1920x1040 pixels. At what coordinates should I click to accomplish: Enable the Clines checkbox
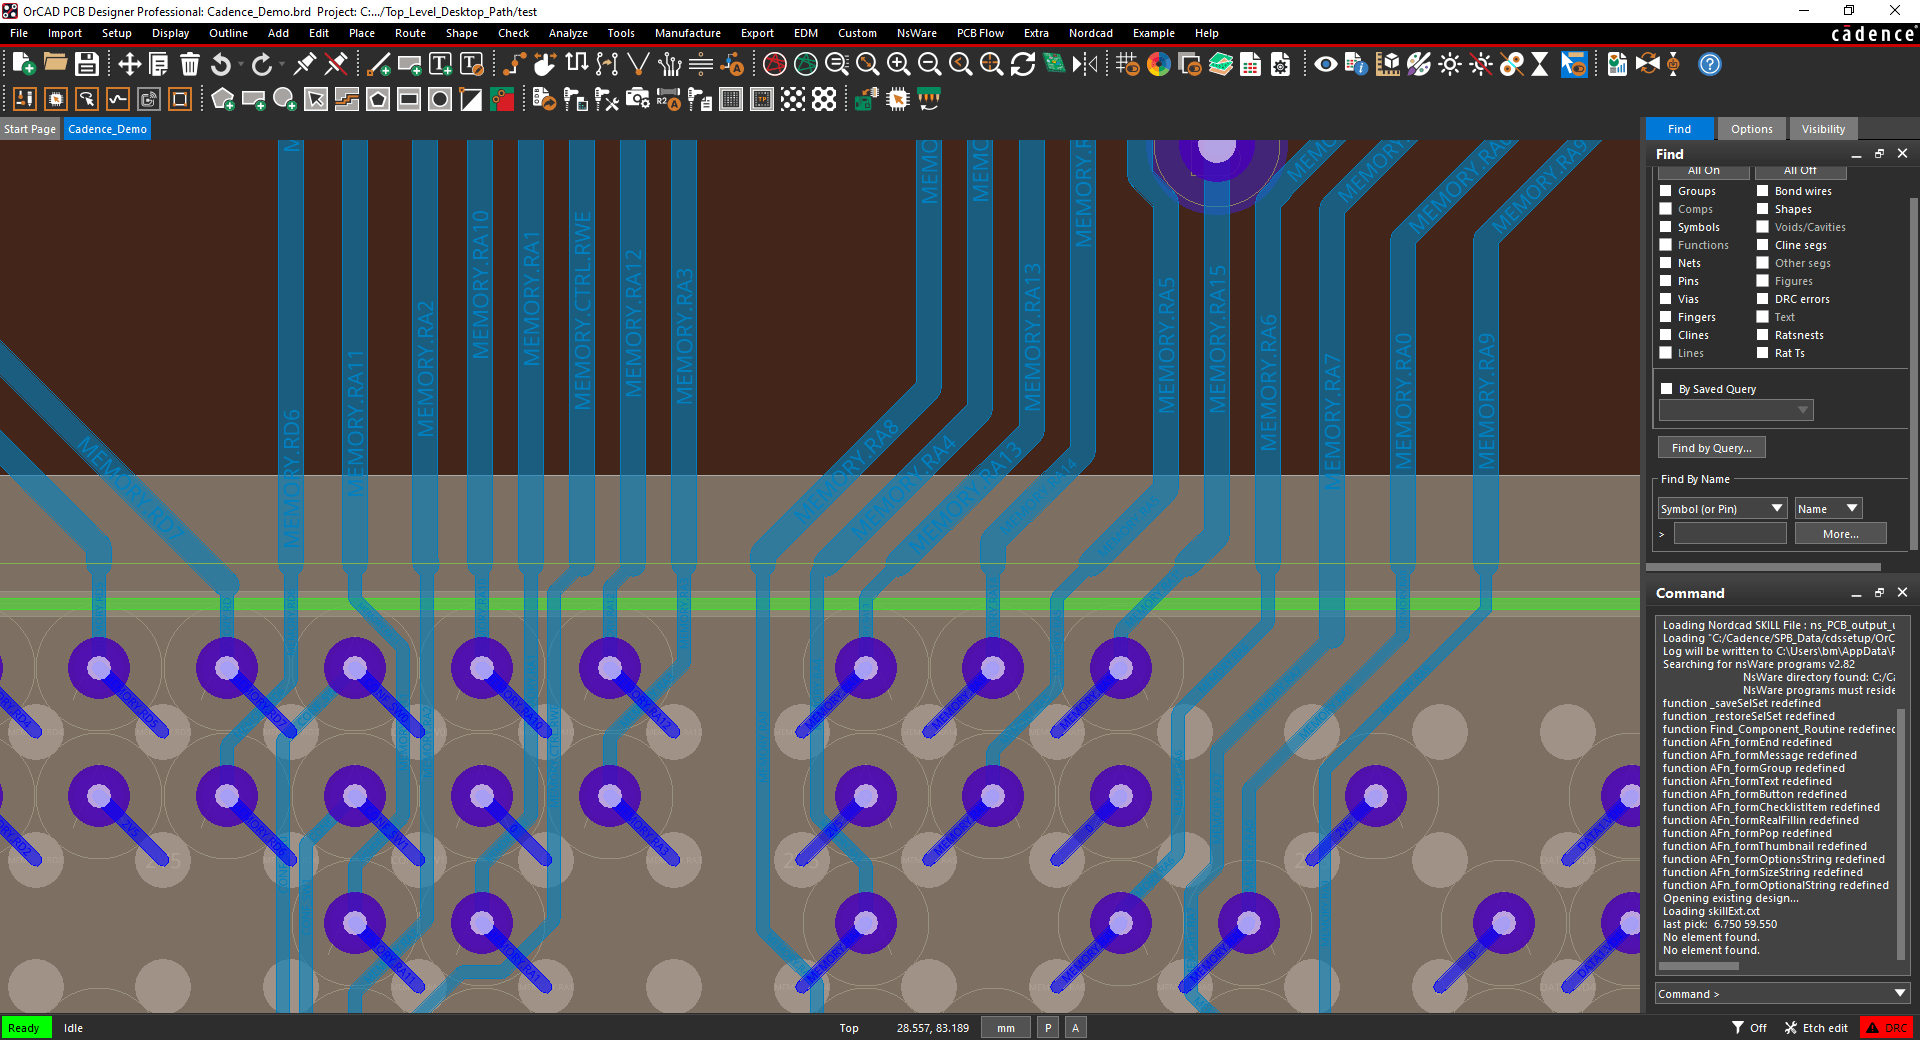[x=1666, y=335]
